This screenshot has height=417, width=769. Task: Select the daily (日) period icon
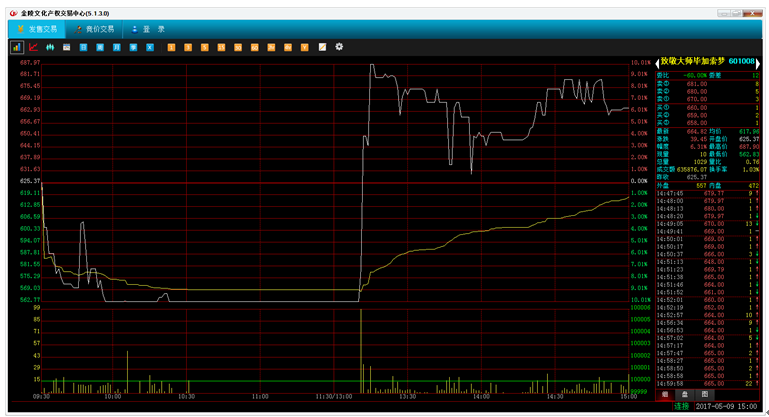pos(83,47)
